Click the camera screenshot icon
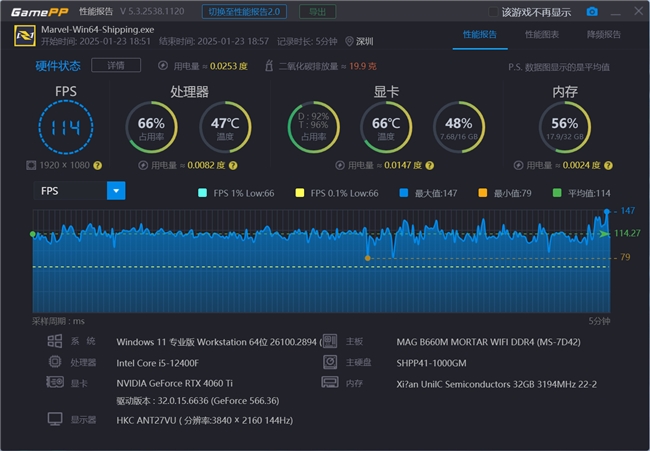Screen dimensions: 650x451 [x=592, y=12]
